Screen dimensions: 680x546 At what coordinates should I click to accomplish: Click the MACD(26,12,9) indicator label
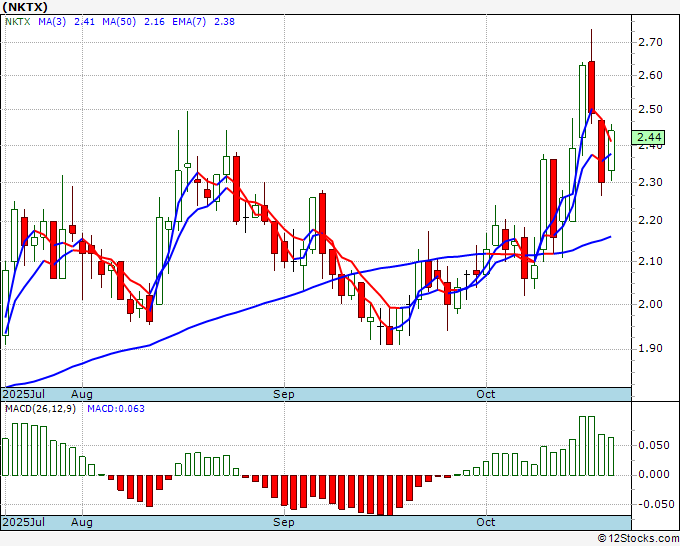tap(40, 409)
